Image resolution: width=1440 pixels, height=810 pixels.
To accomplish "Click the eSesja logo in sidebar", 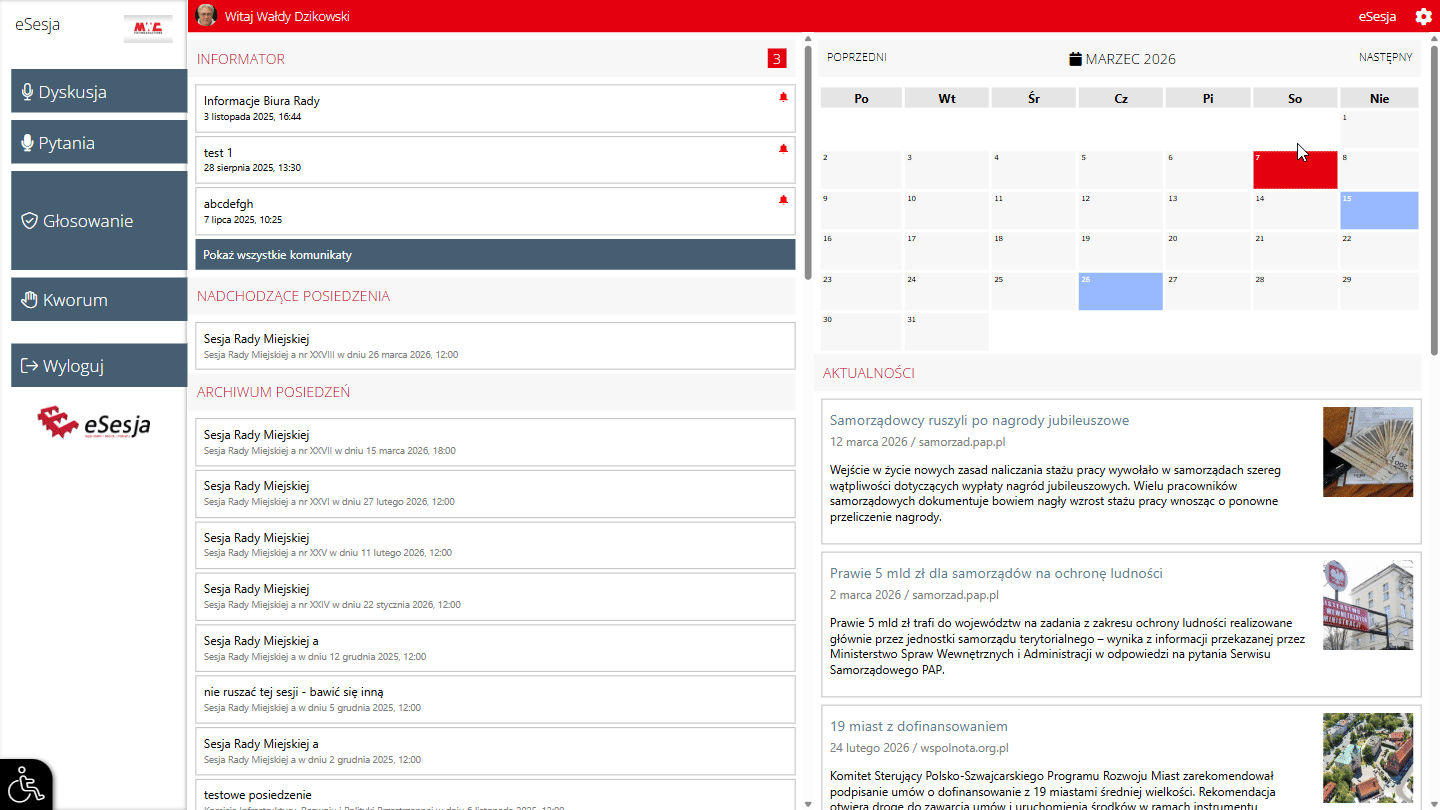I will tap(94, 423).
